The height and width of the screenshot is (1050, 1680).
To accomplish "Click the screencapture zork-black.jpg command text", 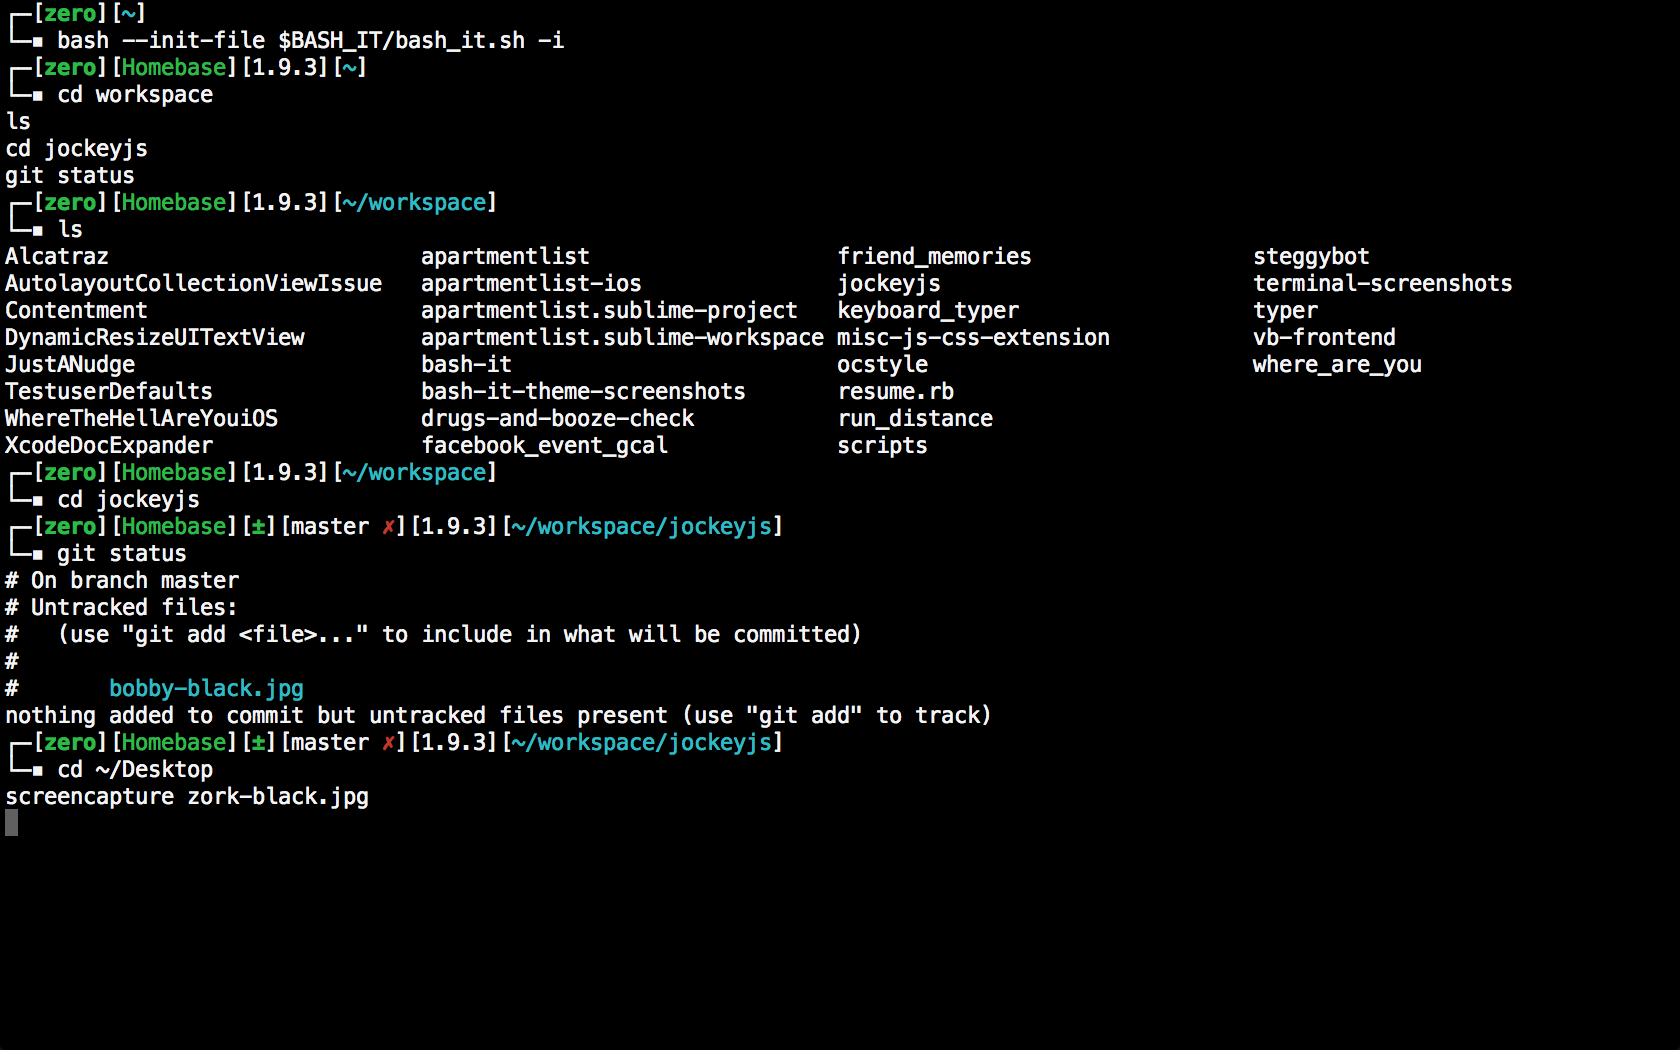I will 187,796.
